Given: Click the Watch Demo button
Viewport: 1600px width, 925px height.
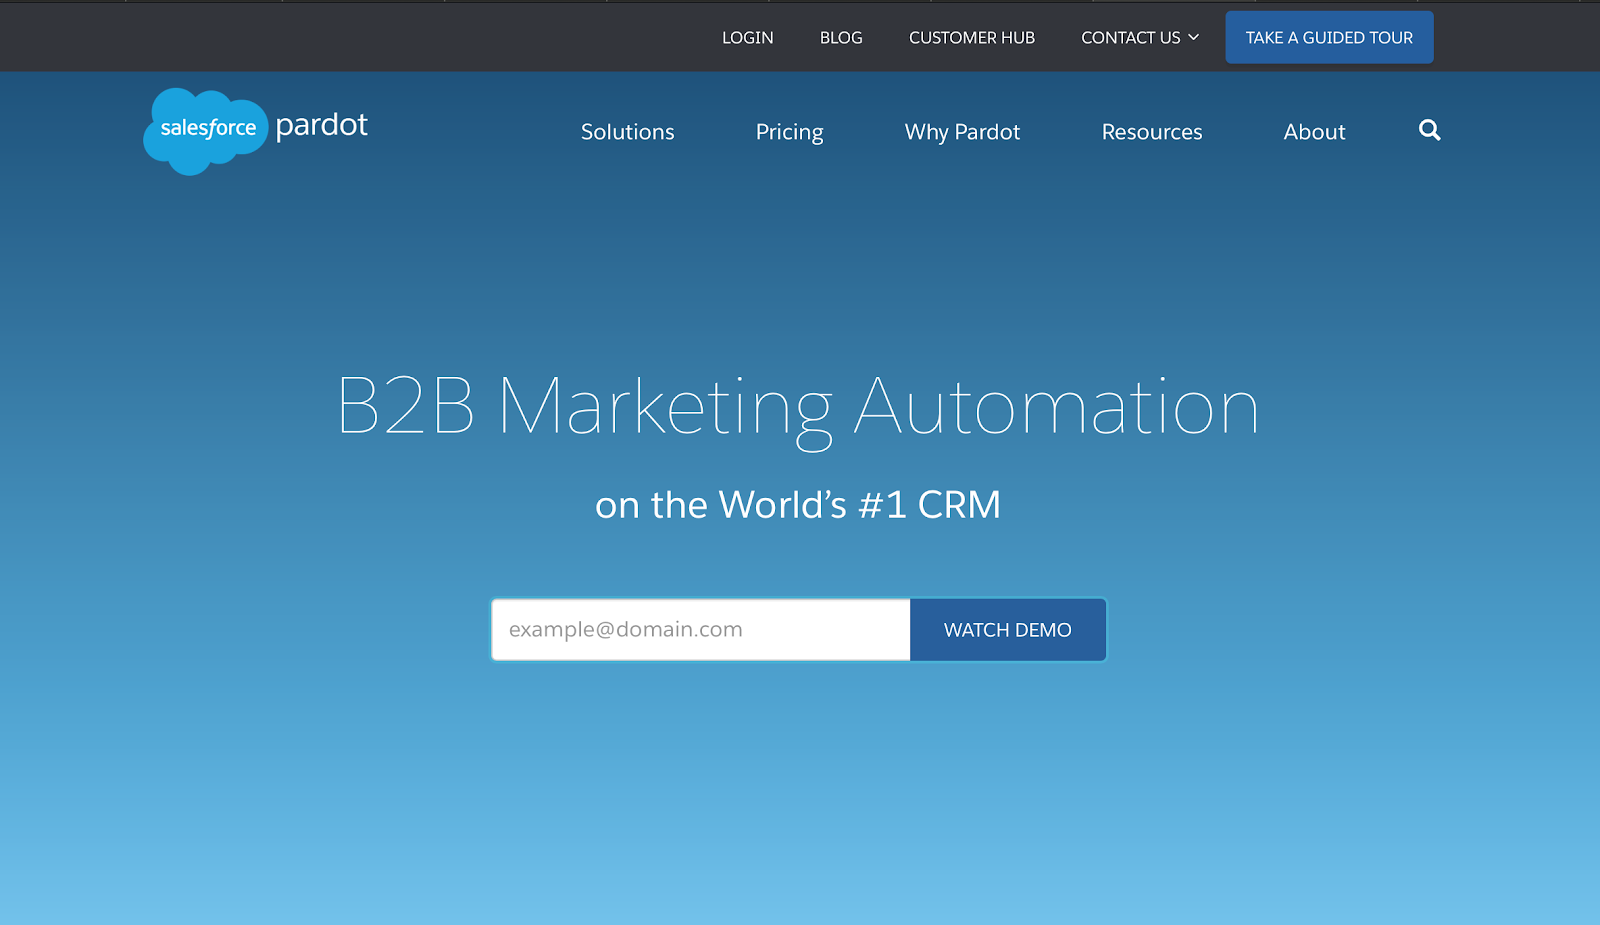Looking at the screenshot, I should coord(1008,630).
